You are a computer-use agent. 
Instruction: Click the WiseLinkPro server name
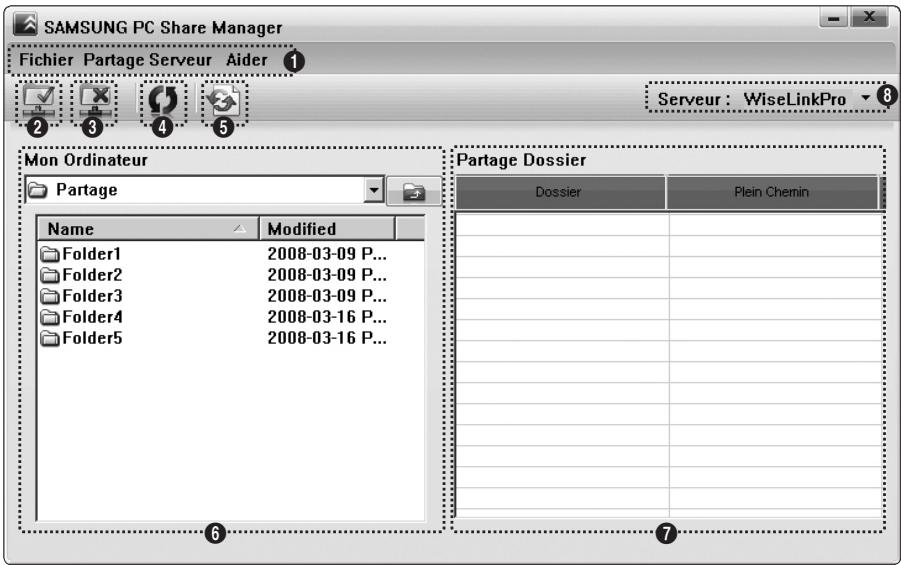795,99
